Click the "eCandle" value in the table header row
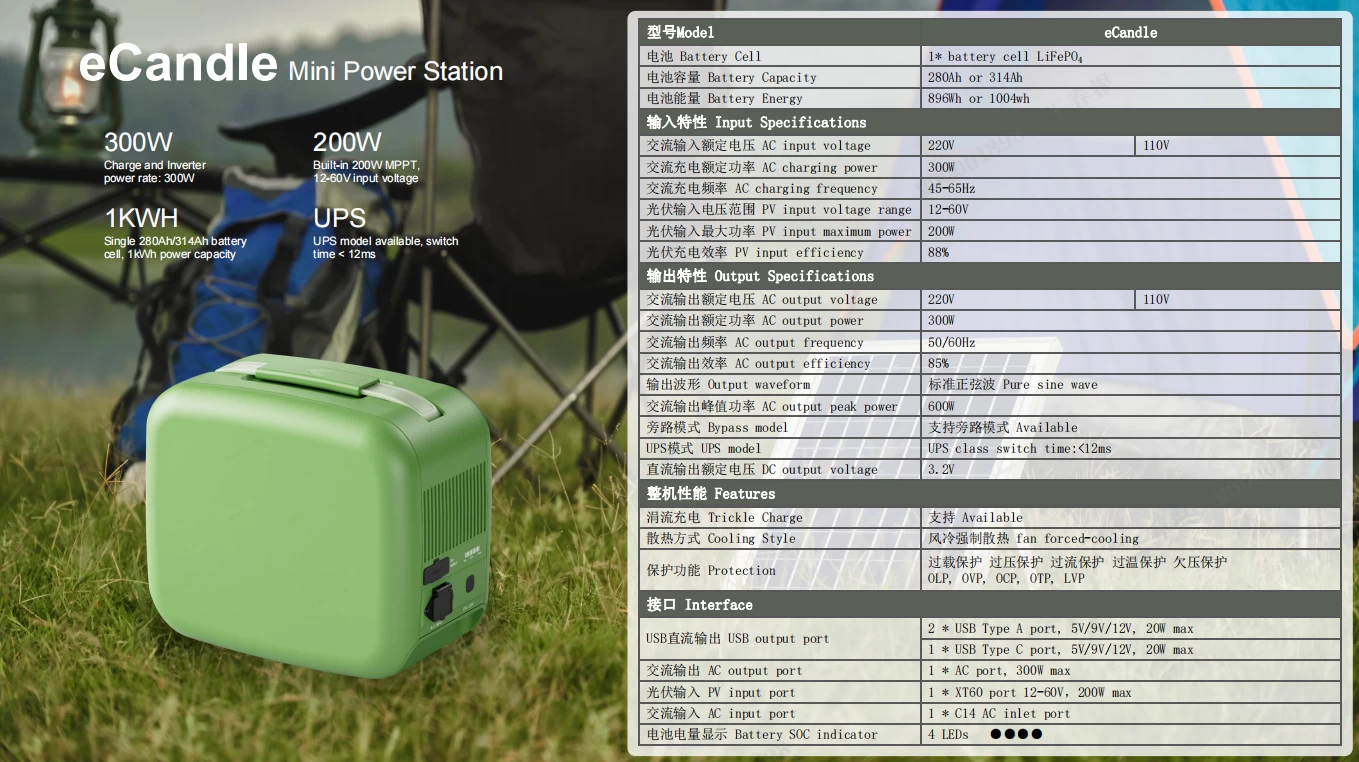This screenshot has width=1359, height=762. pyautogui.click(x=1130, y=32)
